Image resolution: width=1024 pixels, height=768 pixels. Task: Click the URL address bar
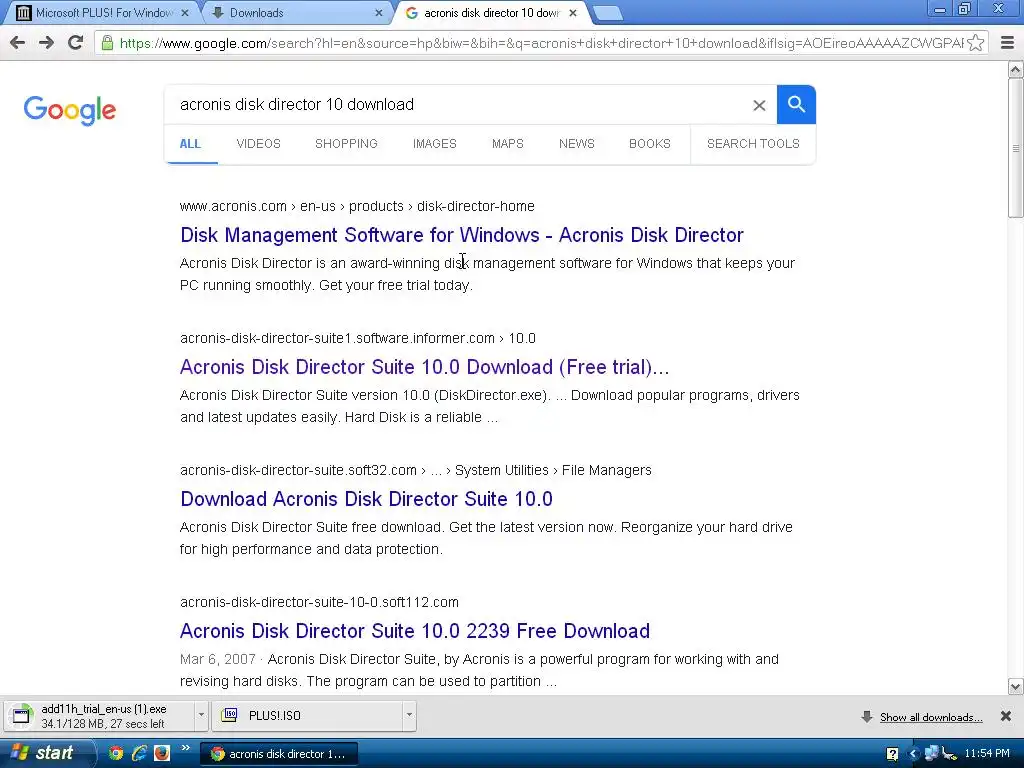click(541, 43)
